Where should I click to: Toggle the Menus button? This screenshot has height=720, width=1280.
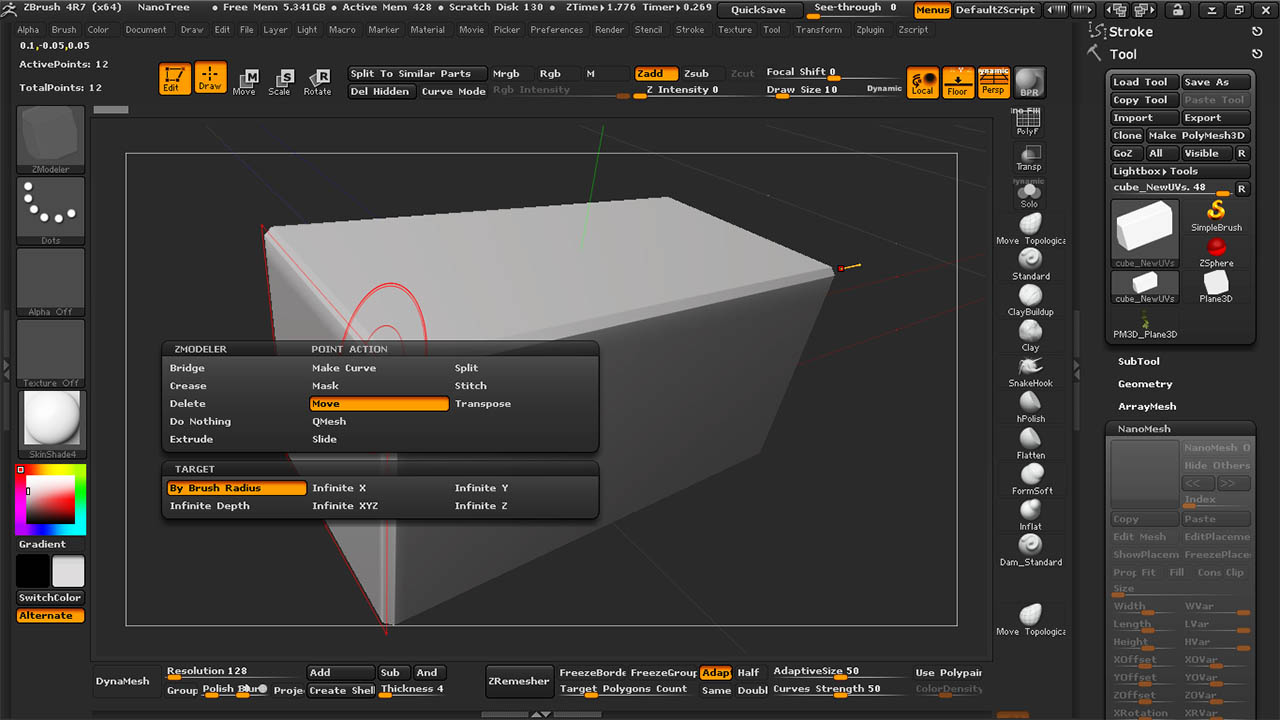932,10
